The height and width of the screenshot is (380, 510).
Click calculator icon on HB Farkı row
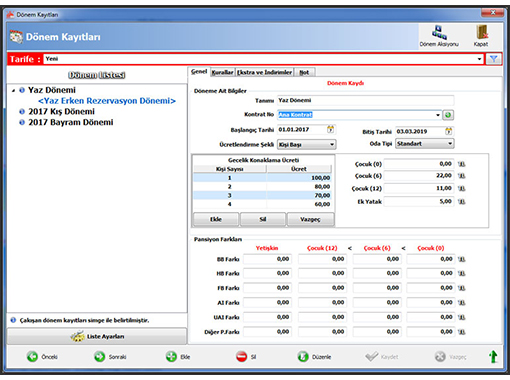pos(462,273)
